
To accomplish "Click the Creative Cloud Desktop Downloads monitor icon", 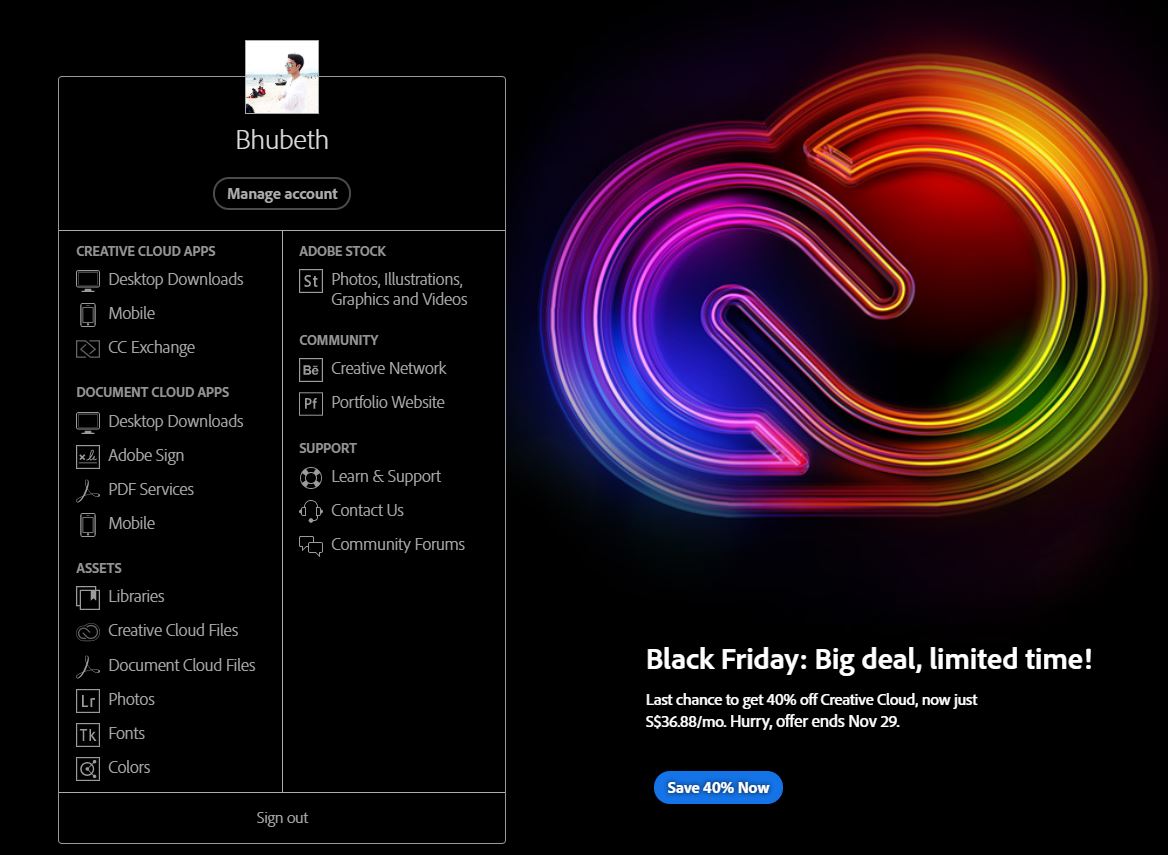I will coord(88,281).
